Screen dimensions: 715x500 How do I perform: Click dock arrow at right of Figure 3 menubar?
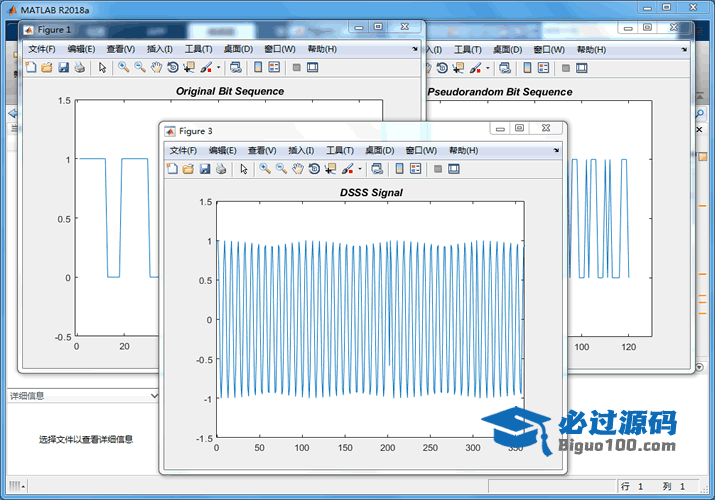(556, 150)
